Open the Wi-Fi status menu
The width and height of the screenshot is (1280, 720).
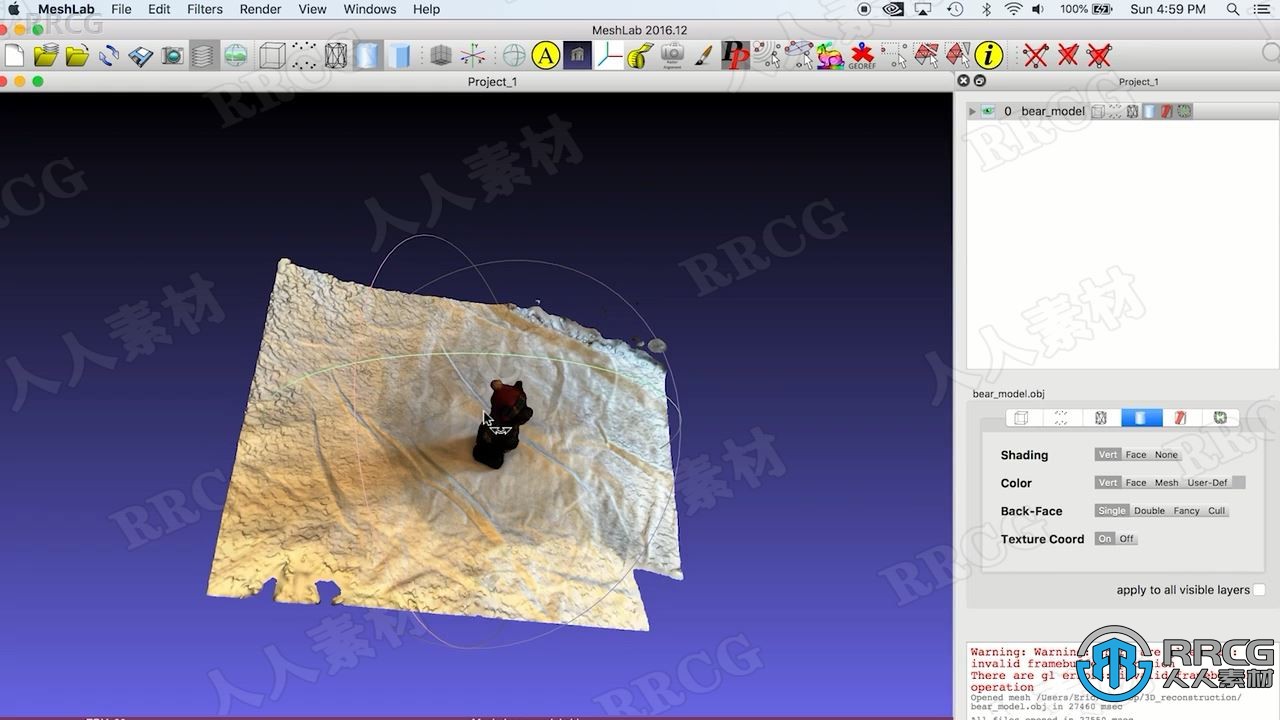click(x=1013, y=9)
